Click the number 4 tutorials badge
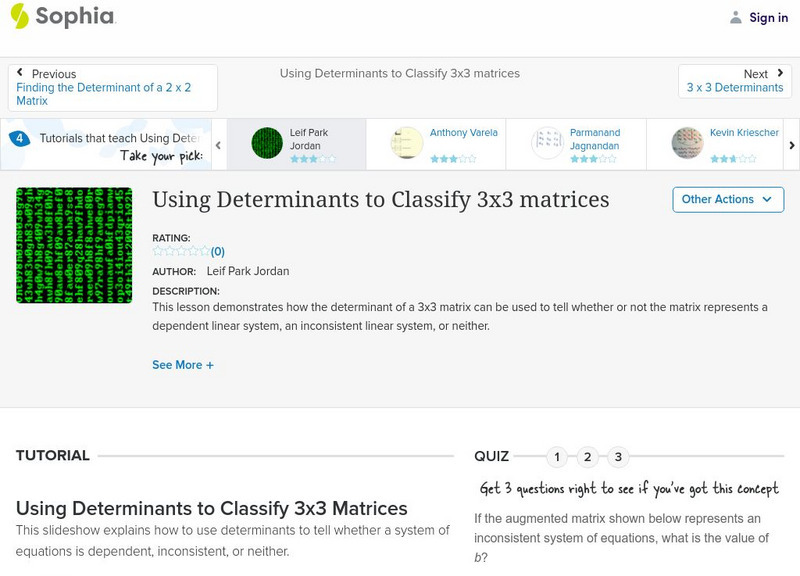The width and height of the screenshot is (800, 576). [x=19, y=138]
